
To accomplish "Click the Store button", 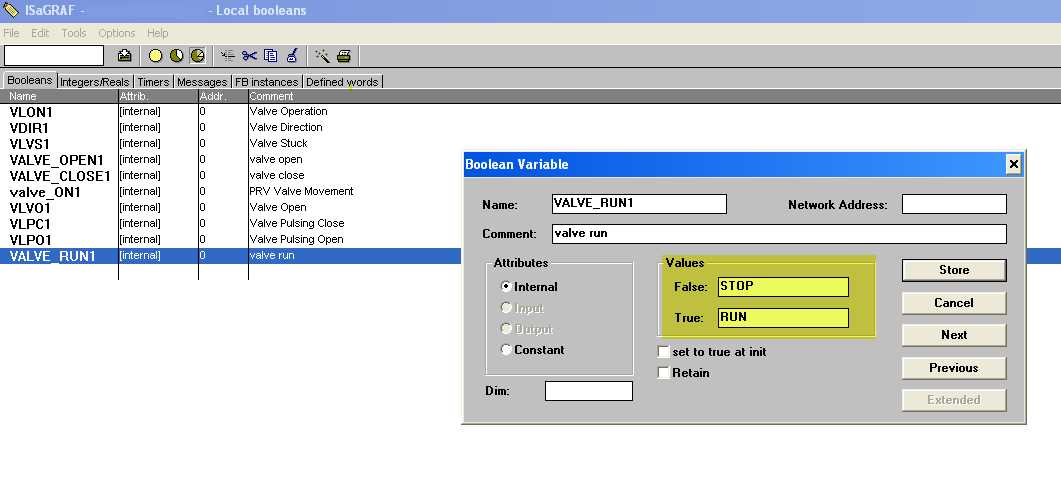I will tap(954, 270).
